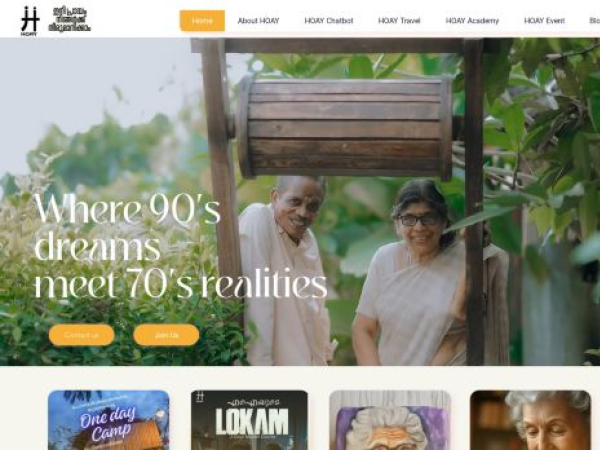Click the wooden well pulley in hero image
600x450 pixels.
click(343, 127)
